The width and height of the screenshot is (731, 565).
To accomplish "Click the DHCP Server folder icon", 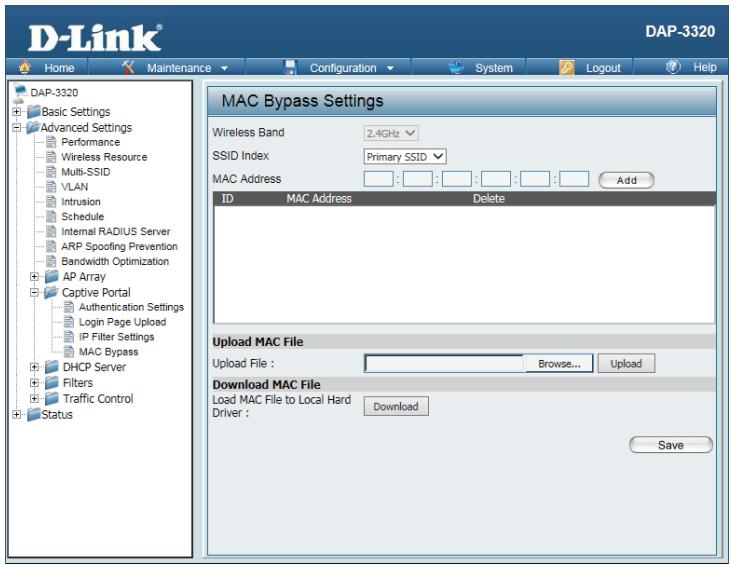I will pos(52,367).
